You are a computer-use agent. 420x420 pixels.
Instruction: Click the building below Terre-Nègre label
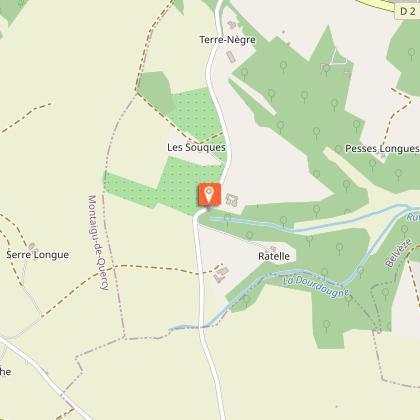pyautogui.click(x=231, y=57)
